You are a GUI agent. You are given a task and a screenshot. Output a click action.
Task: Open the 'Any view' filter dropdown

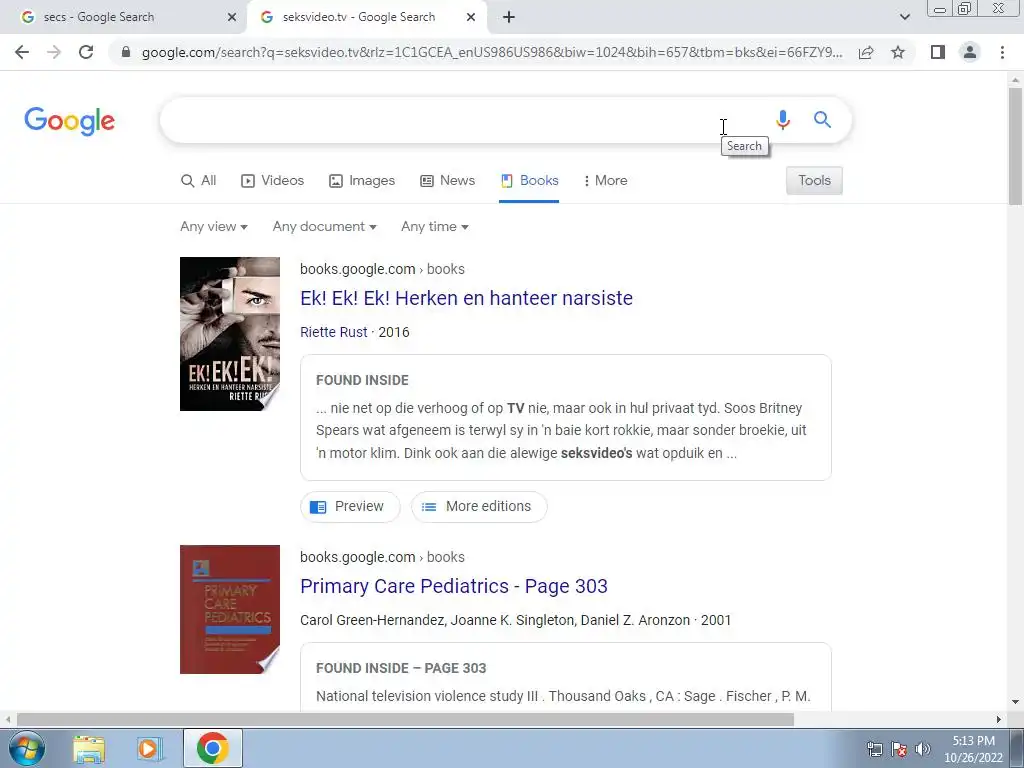[214, 227]
